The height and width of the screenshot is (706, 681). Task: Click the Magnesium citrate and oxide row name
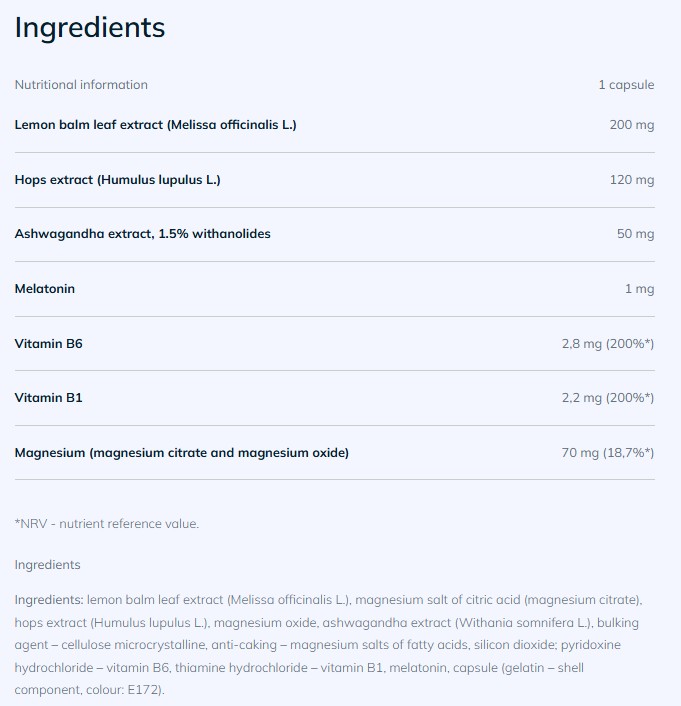point(181,453)
